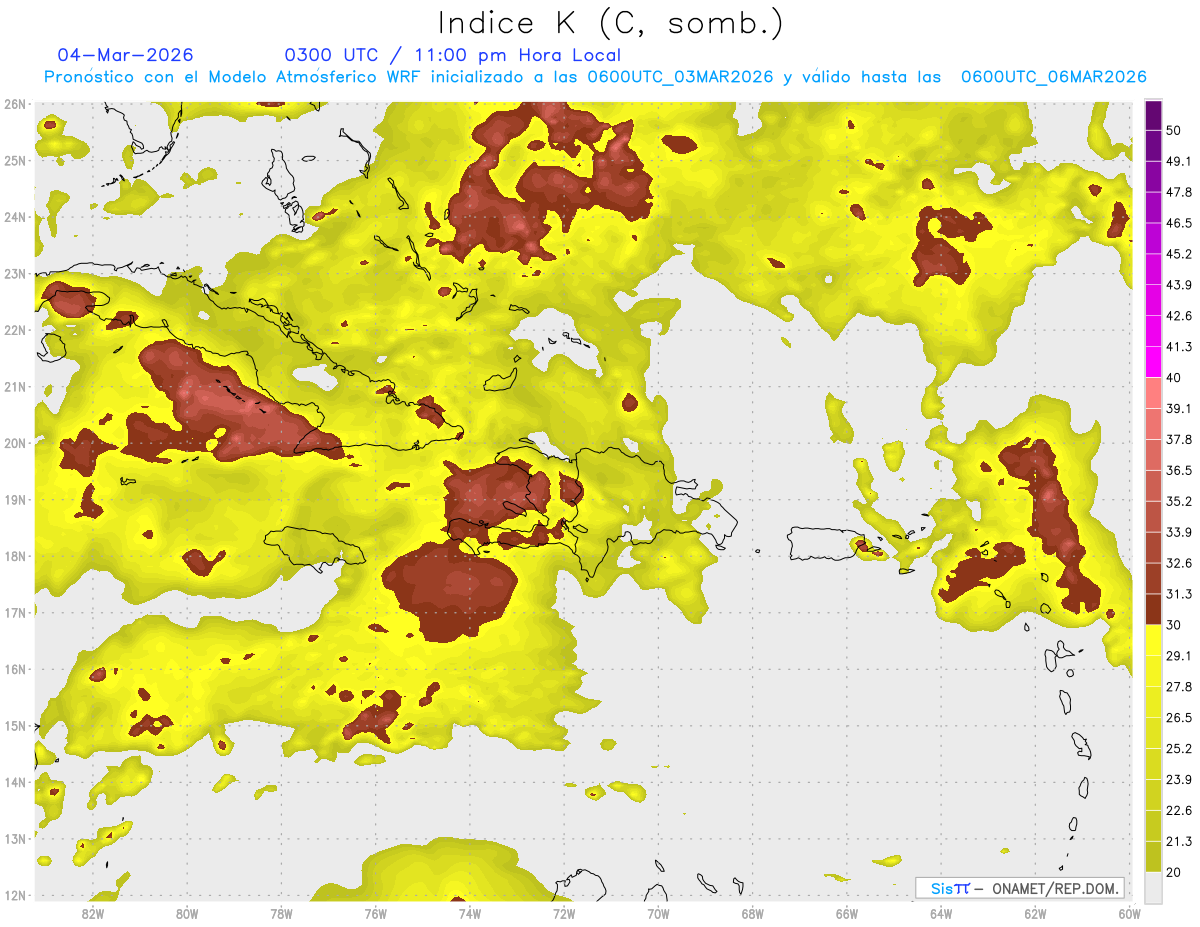Click the "19N" latitude label
1200x927 pixels.
(15, 500)
